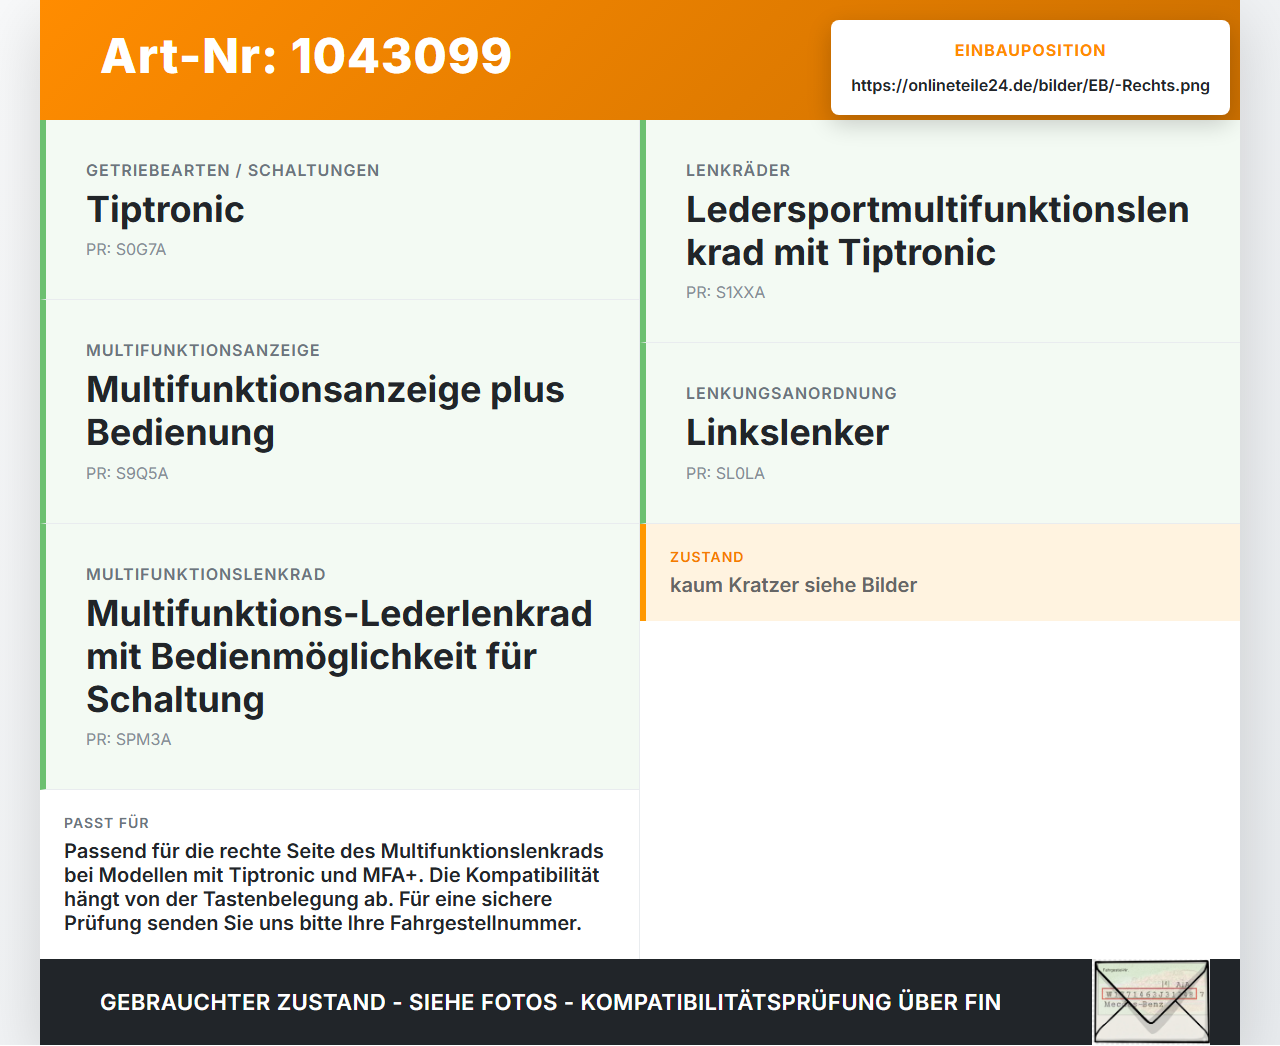Click the ZUSTAND label
Viewport: 1280px width, 1046px height.
point(707,557)
